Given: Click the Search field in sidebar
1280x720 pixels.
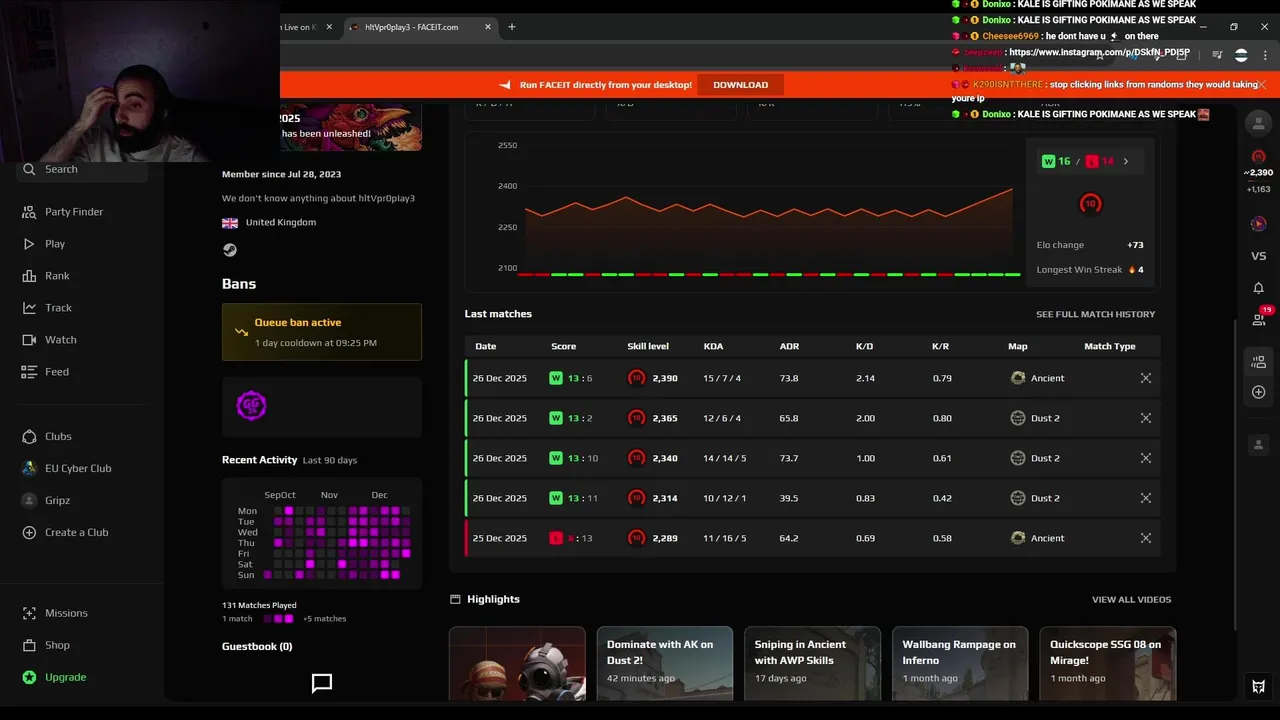Looking at the screenshot, I should (84, 169).
